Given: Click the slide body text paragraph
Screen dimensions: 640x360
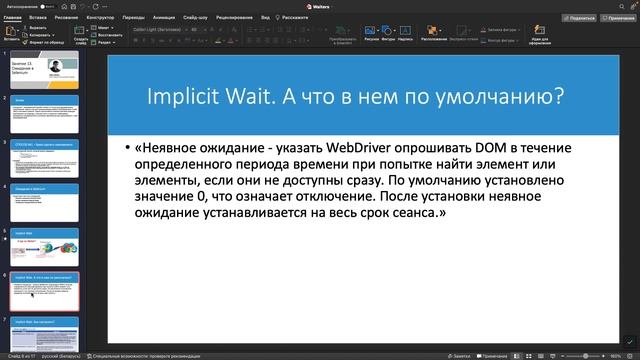Looking at the screenshot, I should pos(353,180).
